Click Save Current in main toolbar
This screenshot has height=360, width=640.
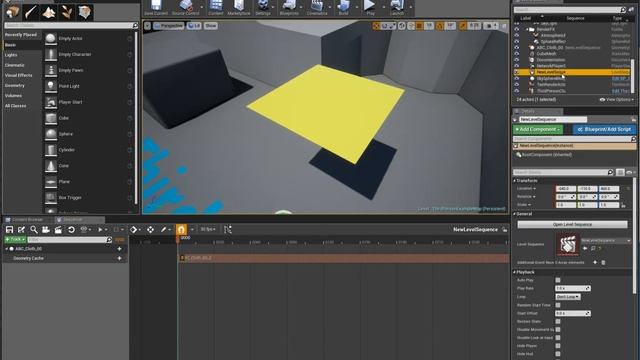[x=156, y=8]
